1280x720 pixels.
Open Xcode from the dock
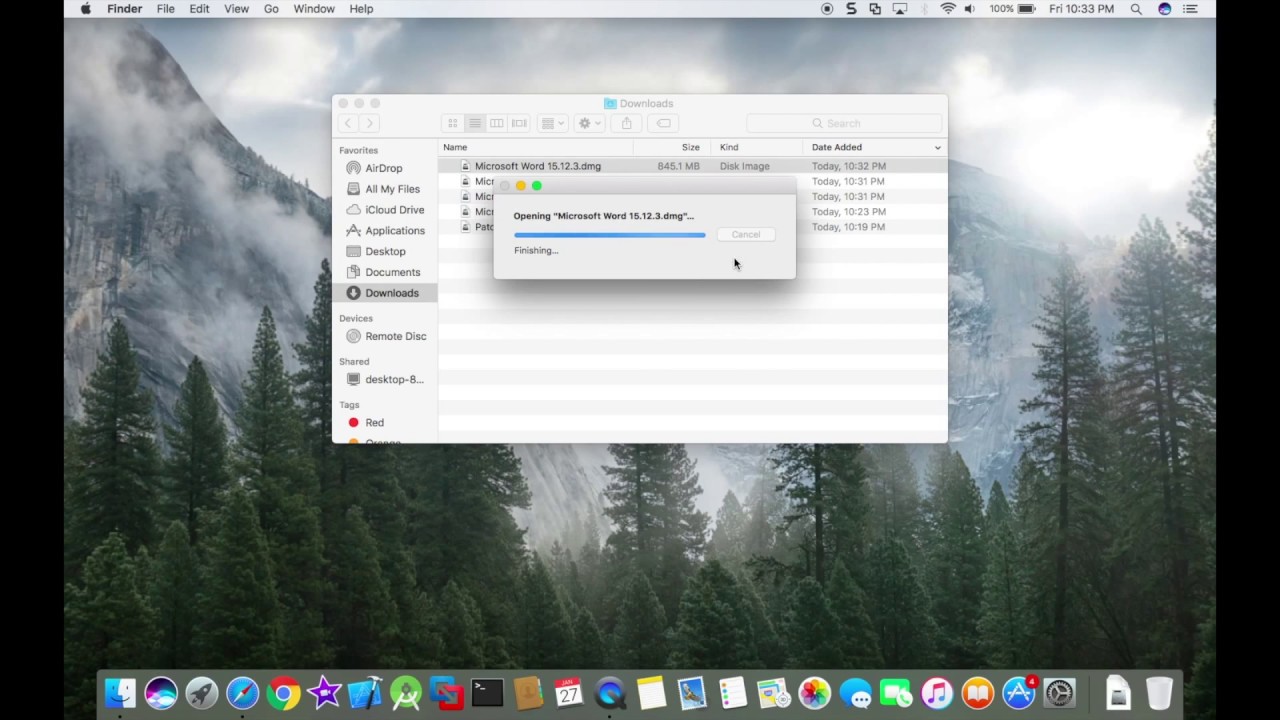point(365,693)
